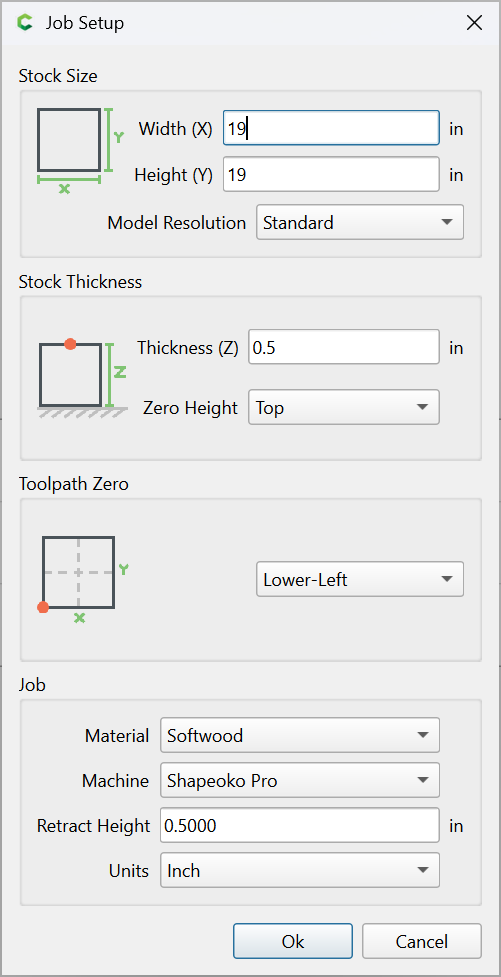Click the Height (Y) input field

pos(332,174)
